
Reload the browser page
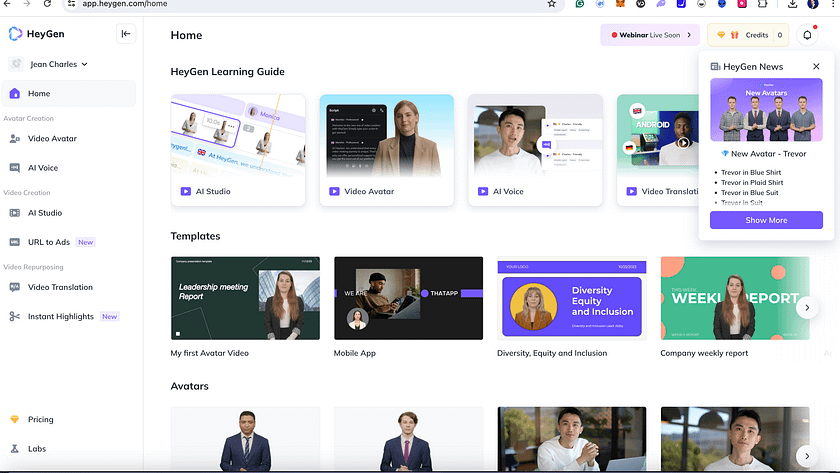[50, 4]
